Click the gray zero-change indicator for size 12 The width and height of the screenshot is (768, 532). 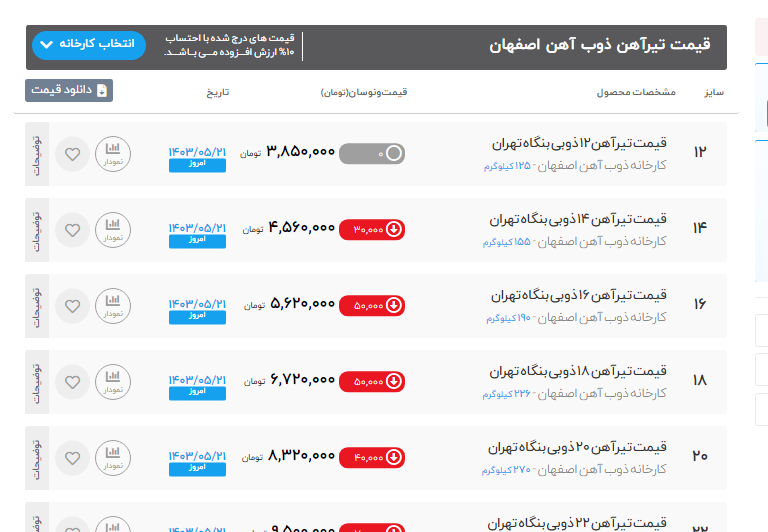pyautogui.click(x=372, y=153)
